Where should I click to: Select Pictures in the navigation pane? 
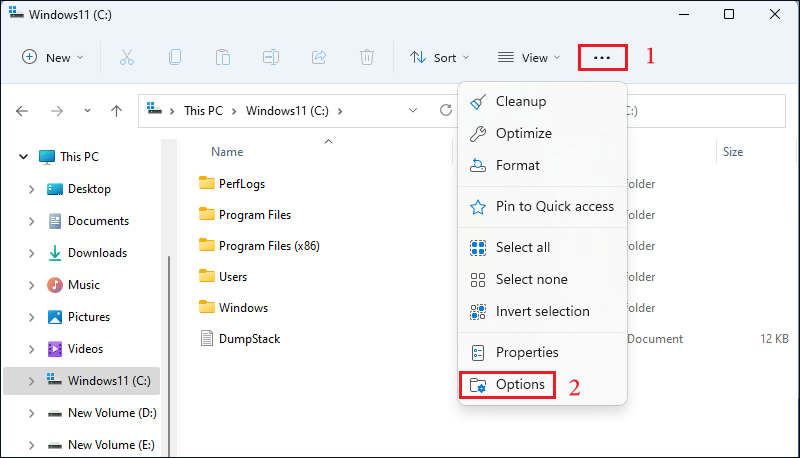tap(89, 317)
